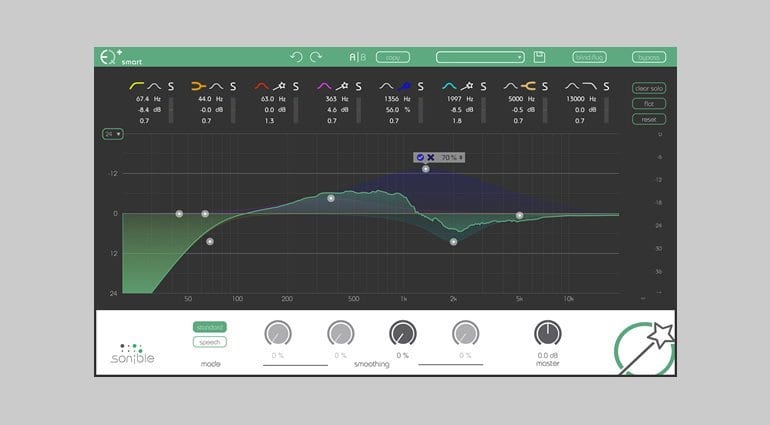Select standard mode
The image size is (770, 425).
click(210, 327)
